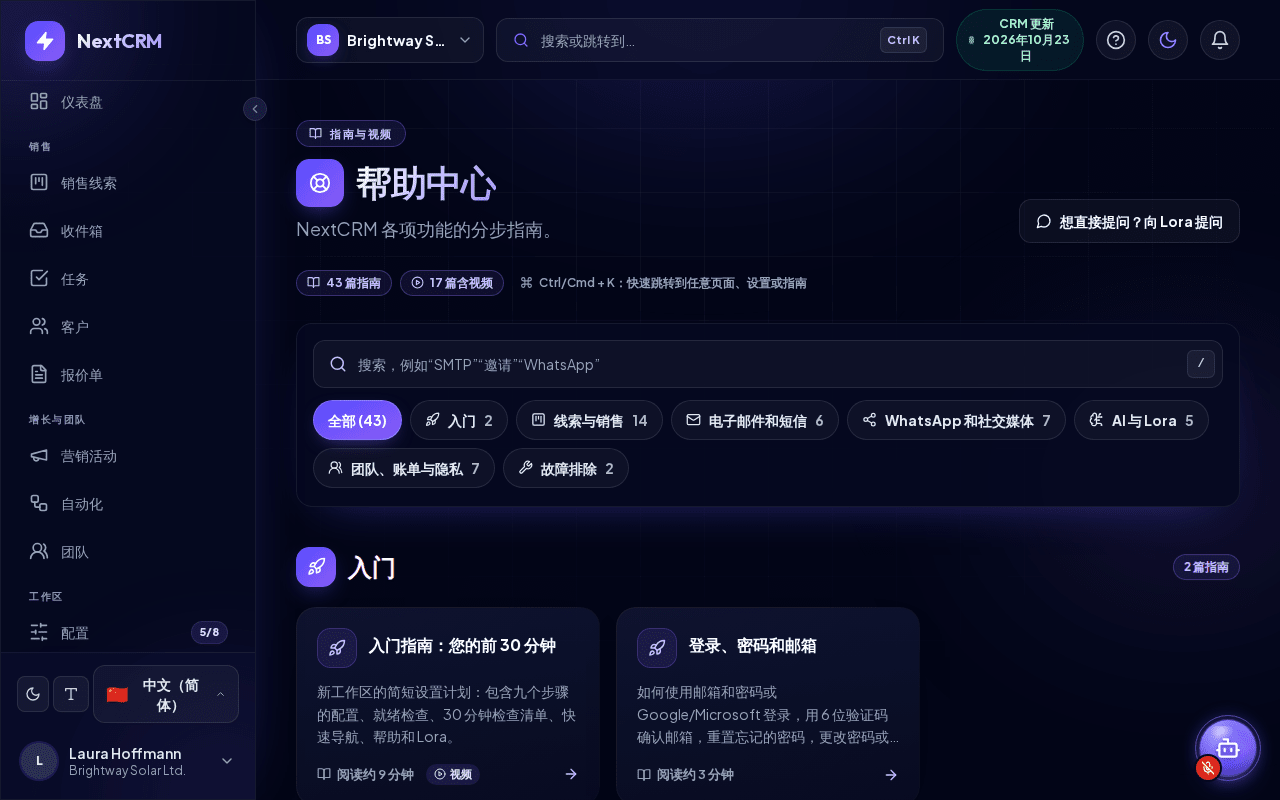Open the 收件箱 inbox

(128, 231)
